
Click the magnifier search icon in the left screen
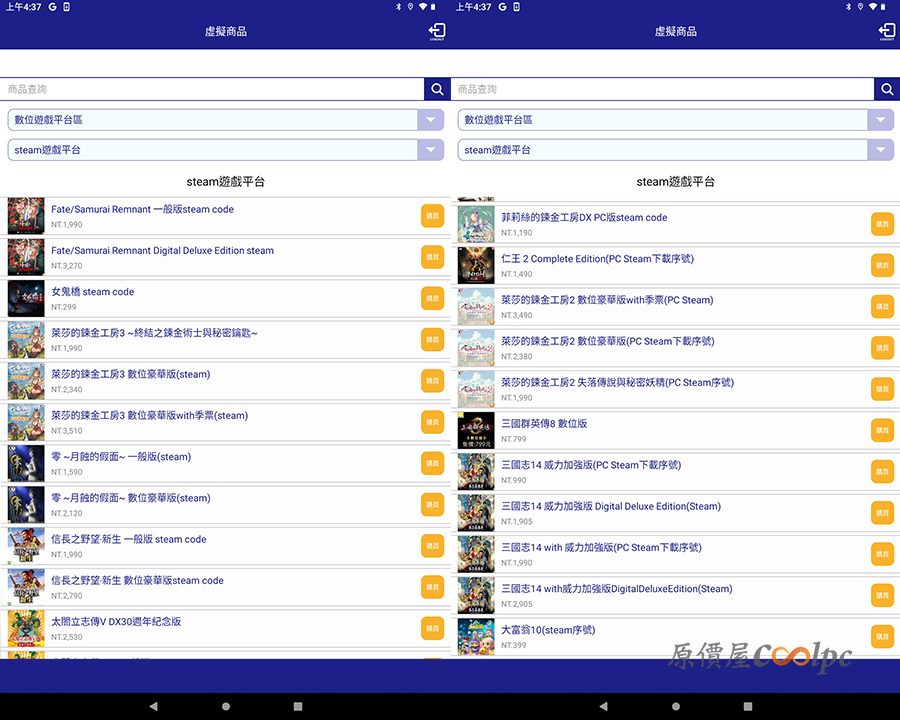pos(437,89)
